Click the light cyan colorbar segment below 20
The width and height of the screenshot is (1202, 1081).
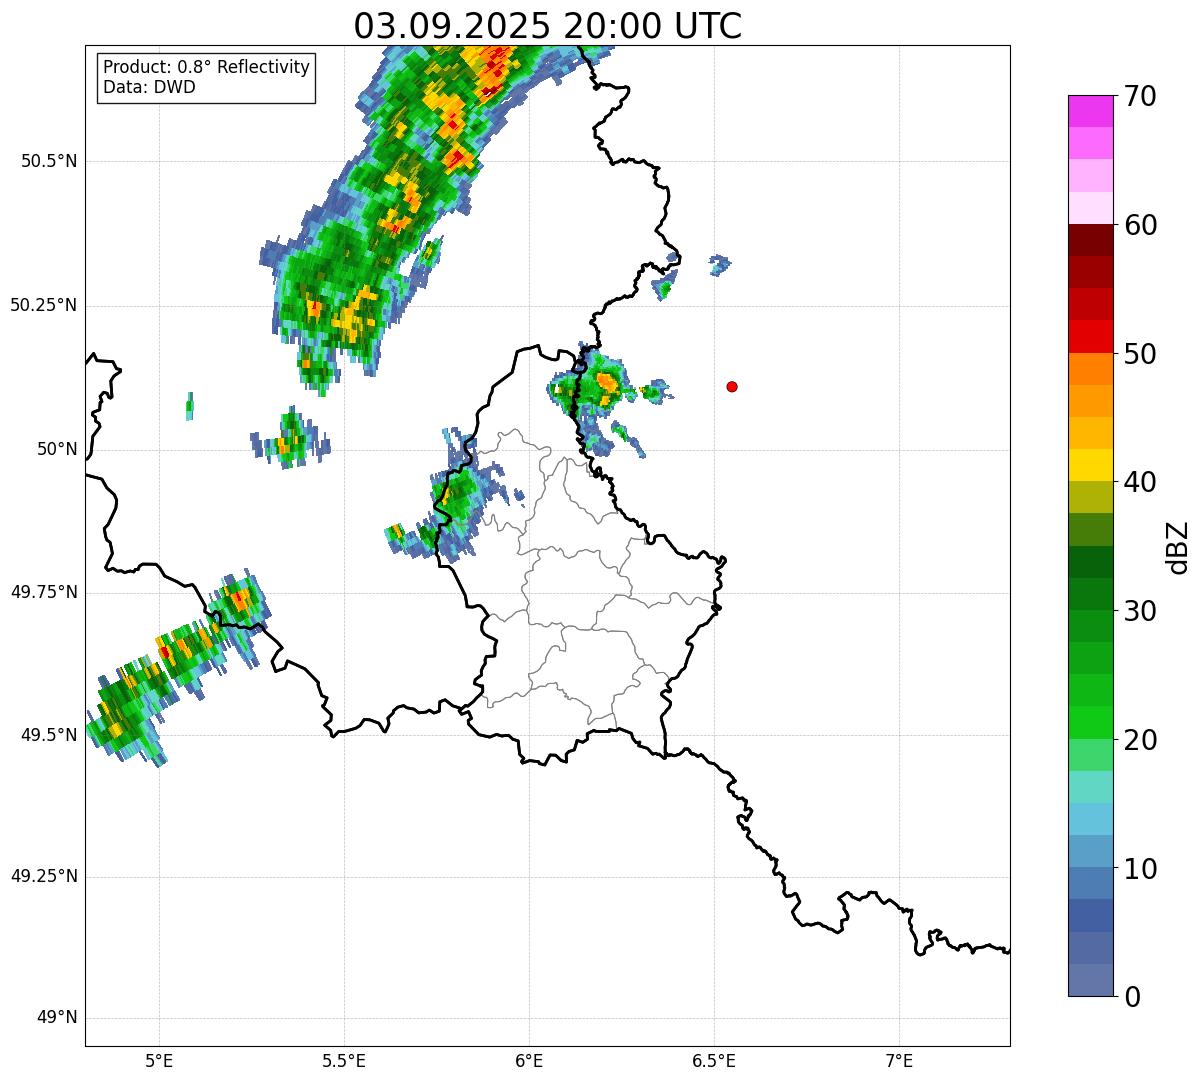pyautogui.click(x=1091, y=787)
